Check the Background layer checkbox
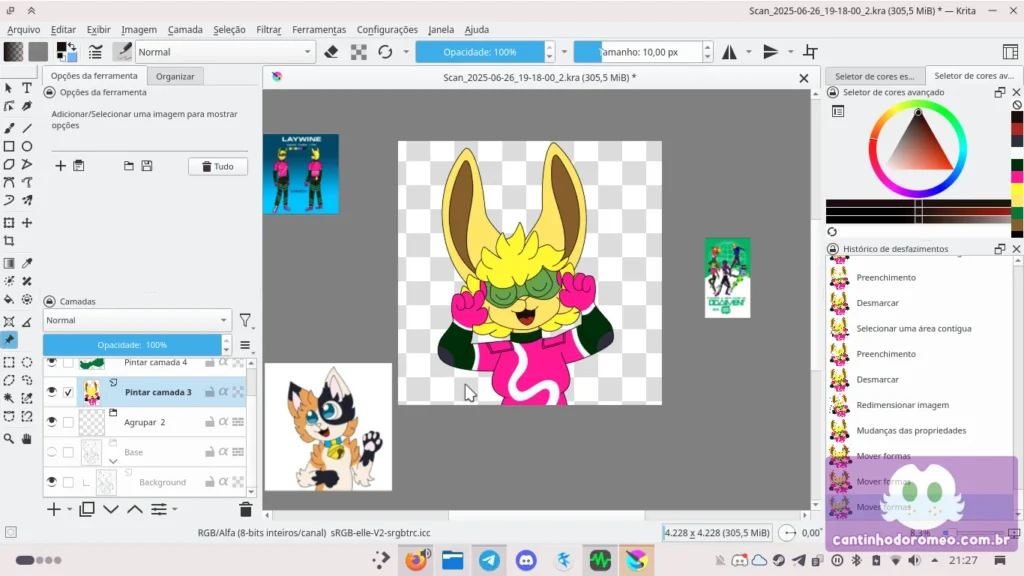This screenshot has height=576, width=1024. point(68,482)
